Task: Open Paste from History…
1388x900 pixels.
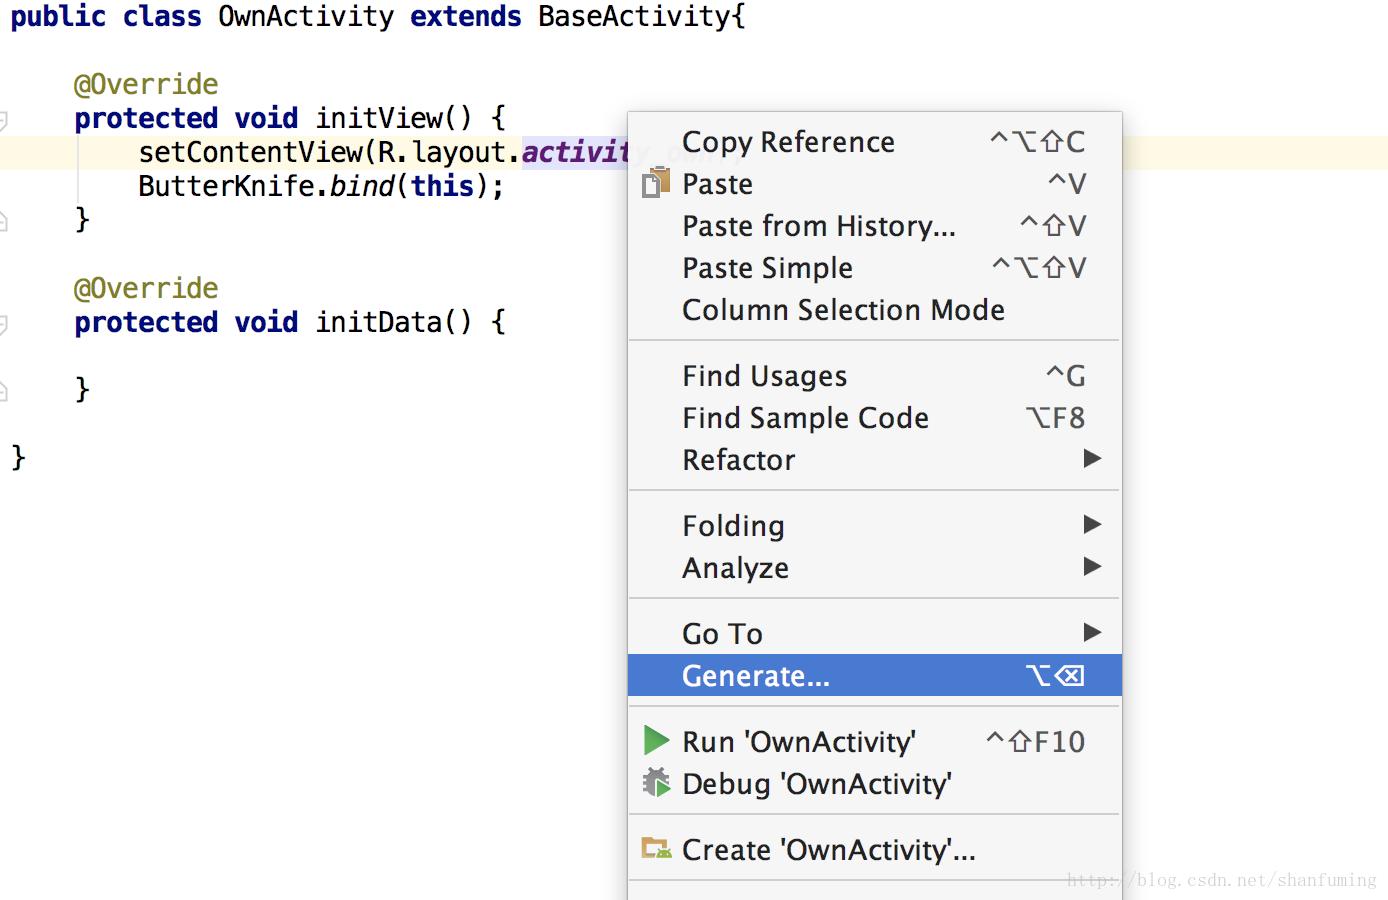Action: pos(875,226)
